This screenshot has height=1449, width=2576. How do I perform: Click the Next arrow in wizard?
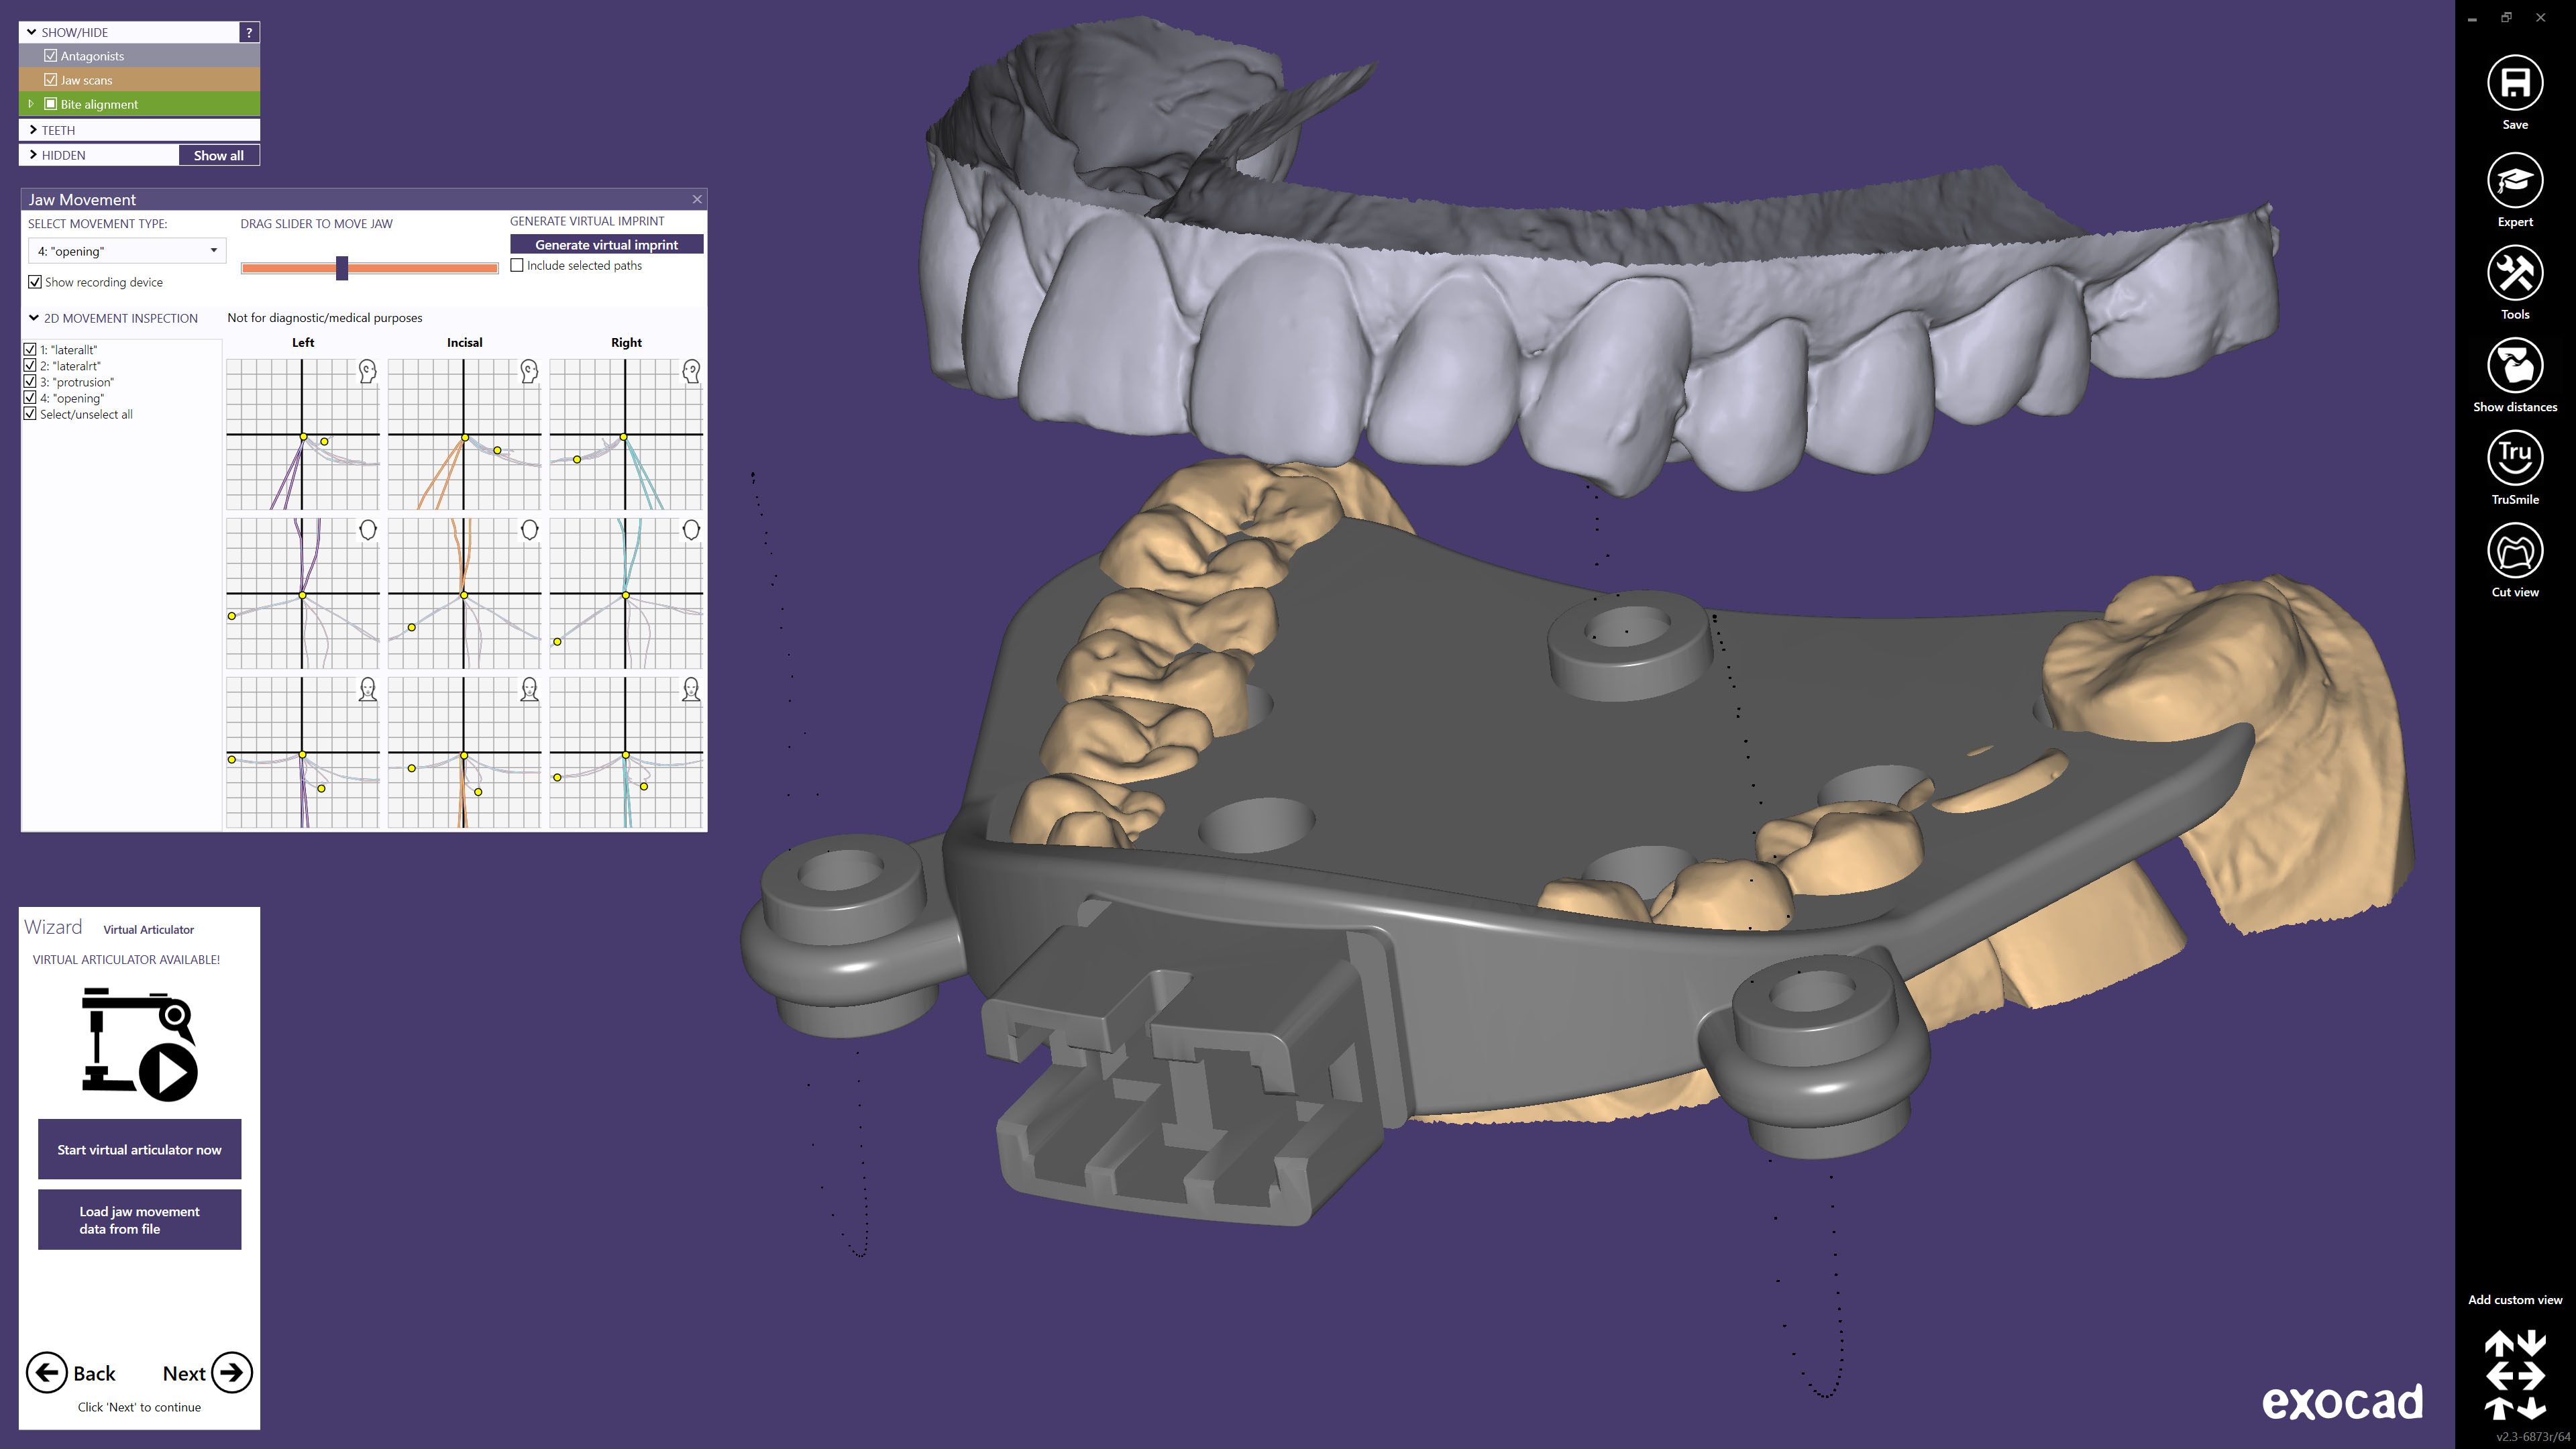[x=231, y=1372]
